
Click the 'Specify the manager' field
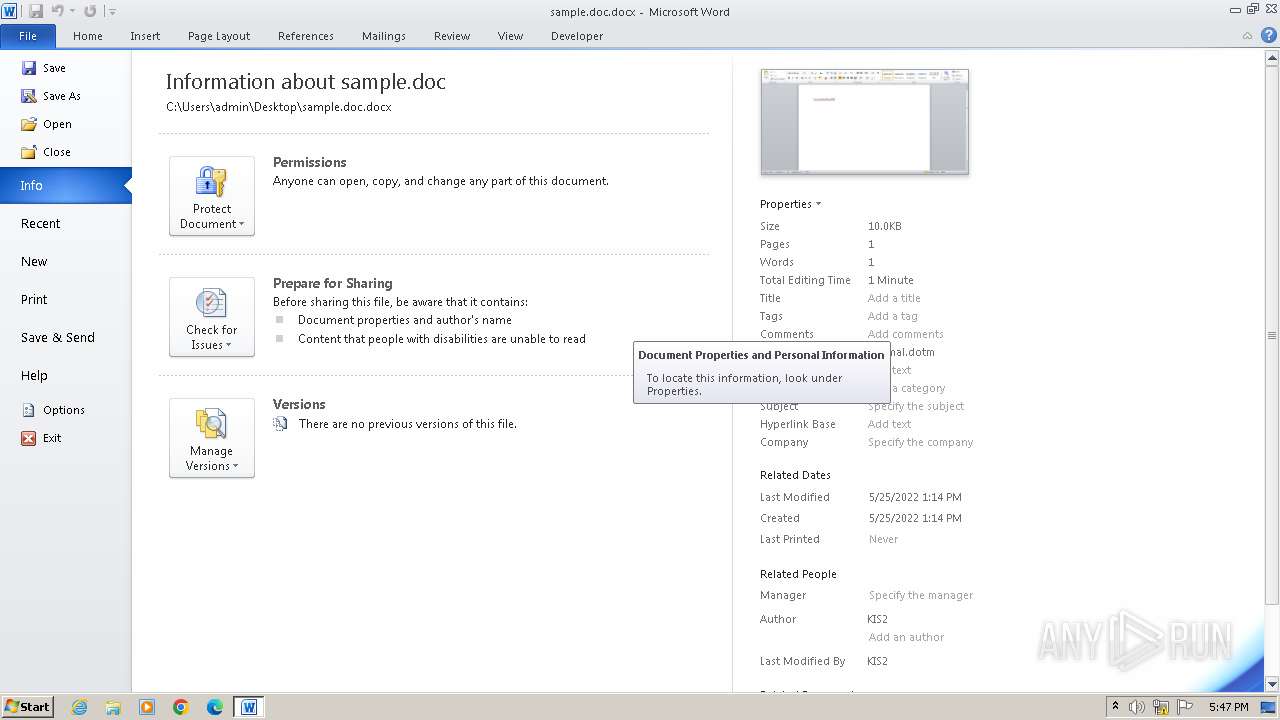tap(920, 595)
